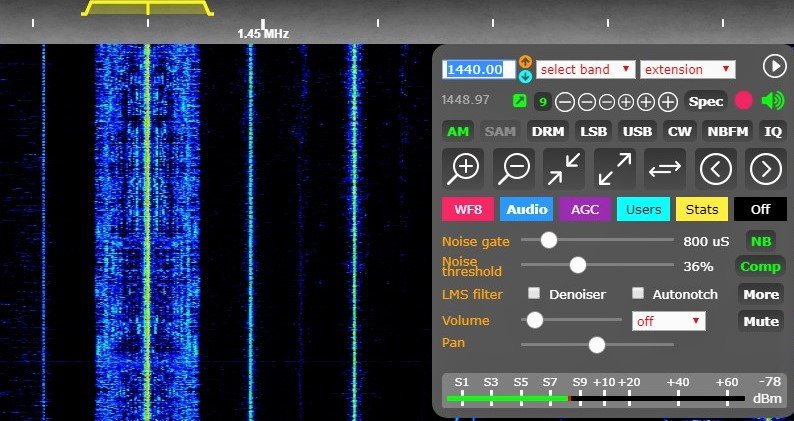Switch to the Stats tab

[702, 209]
